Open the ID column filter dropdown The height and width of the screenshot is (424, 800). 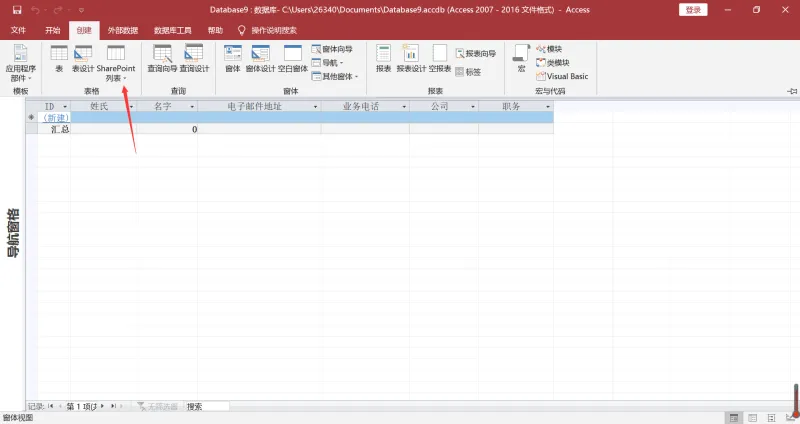click(x=65, y=107)
